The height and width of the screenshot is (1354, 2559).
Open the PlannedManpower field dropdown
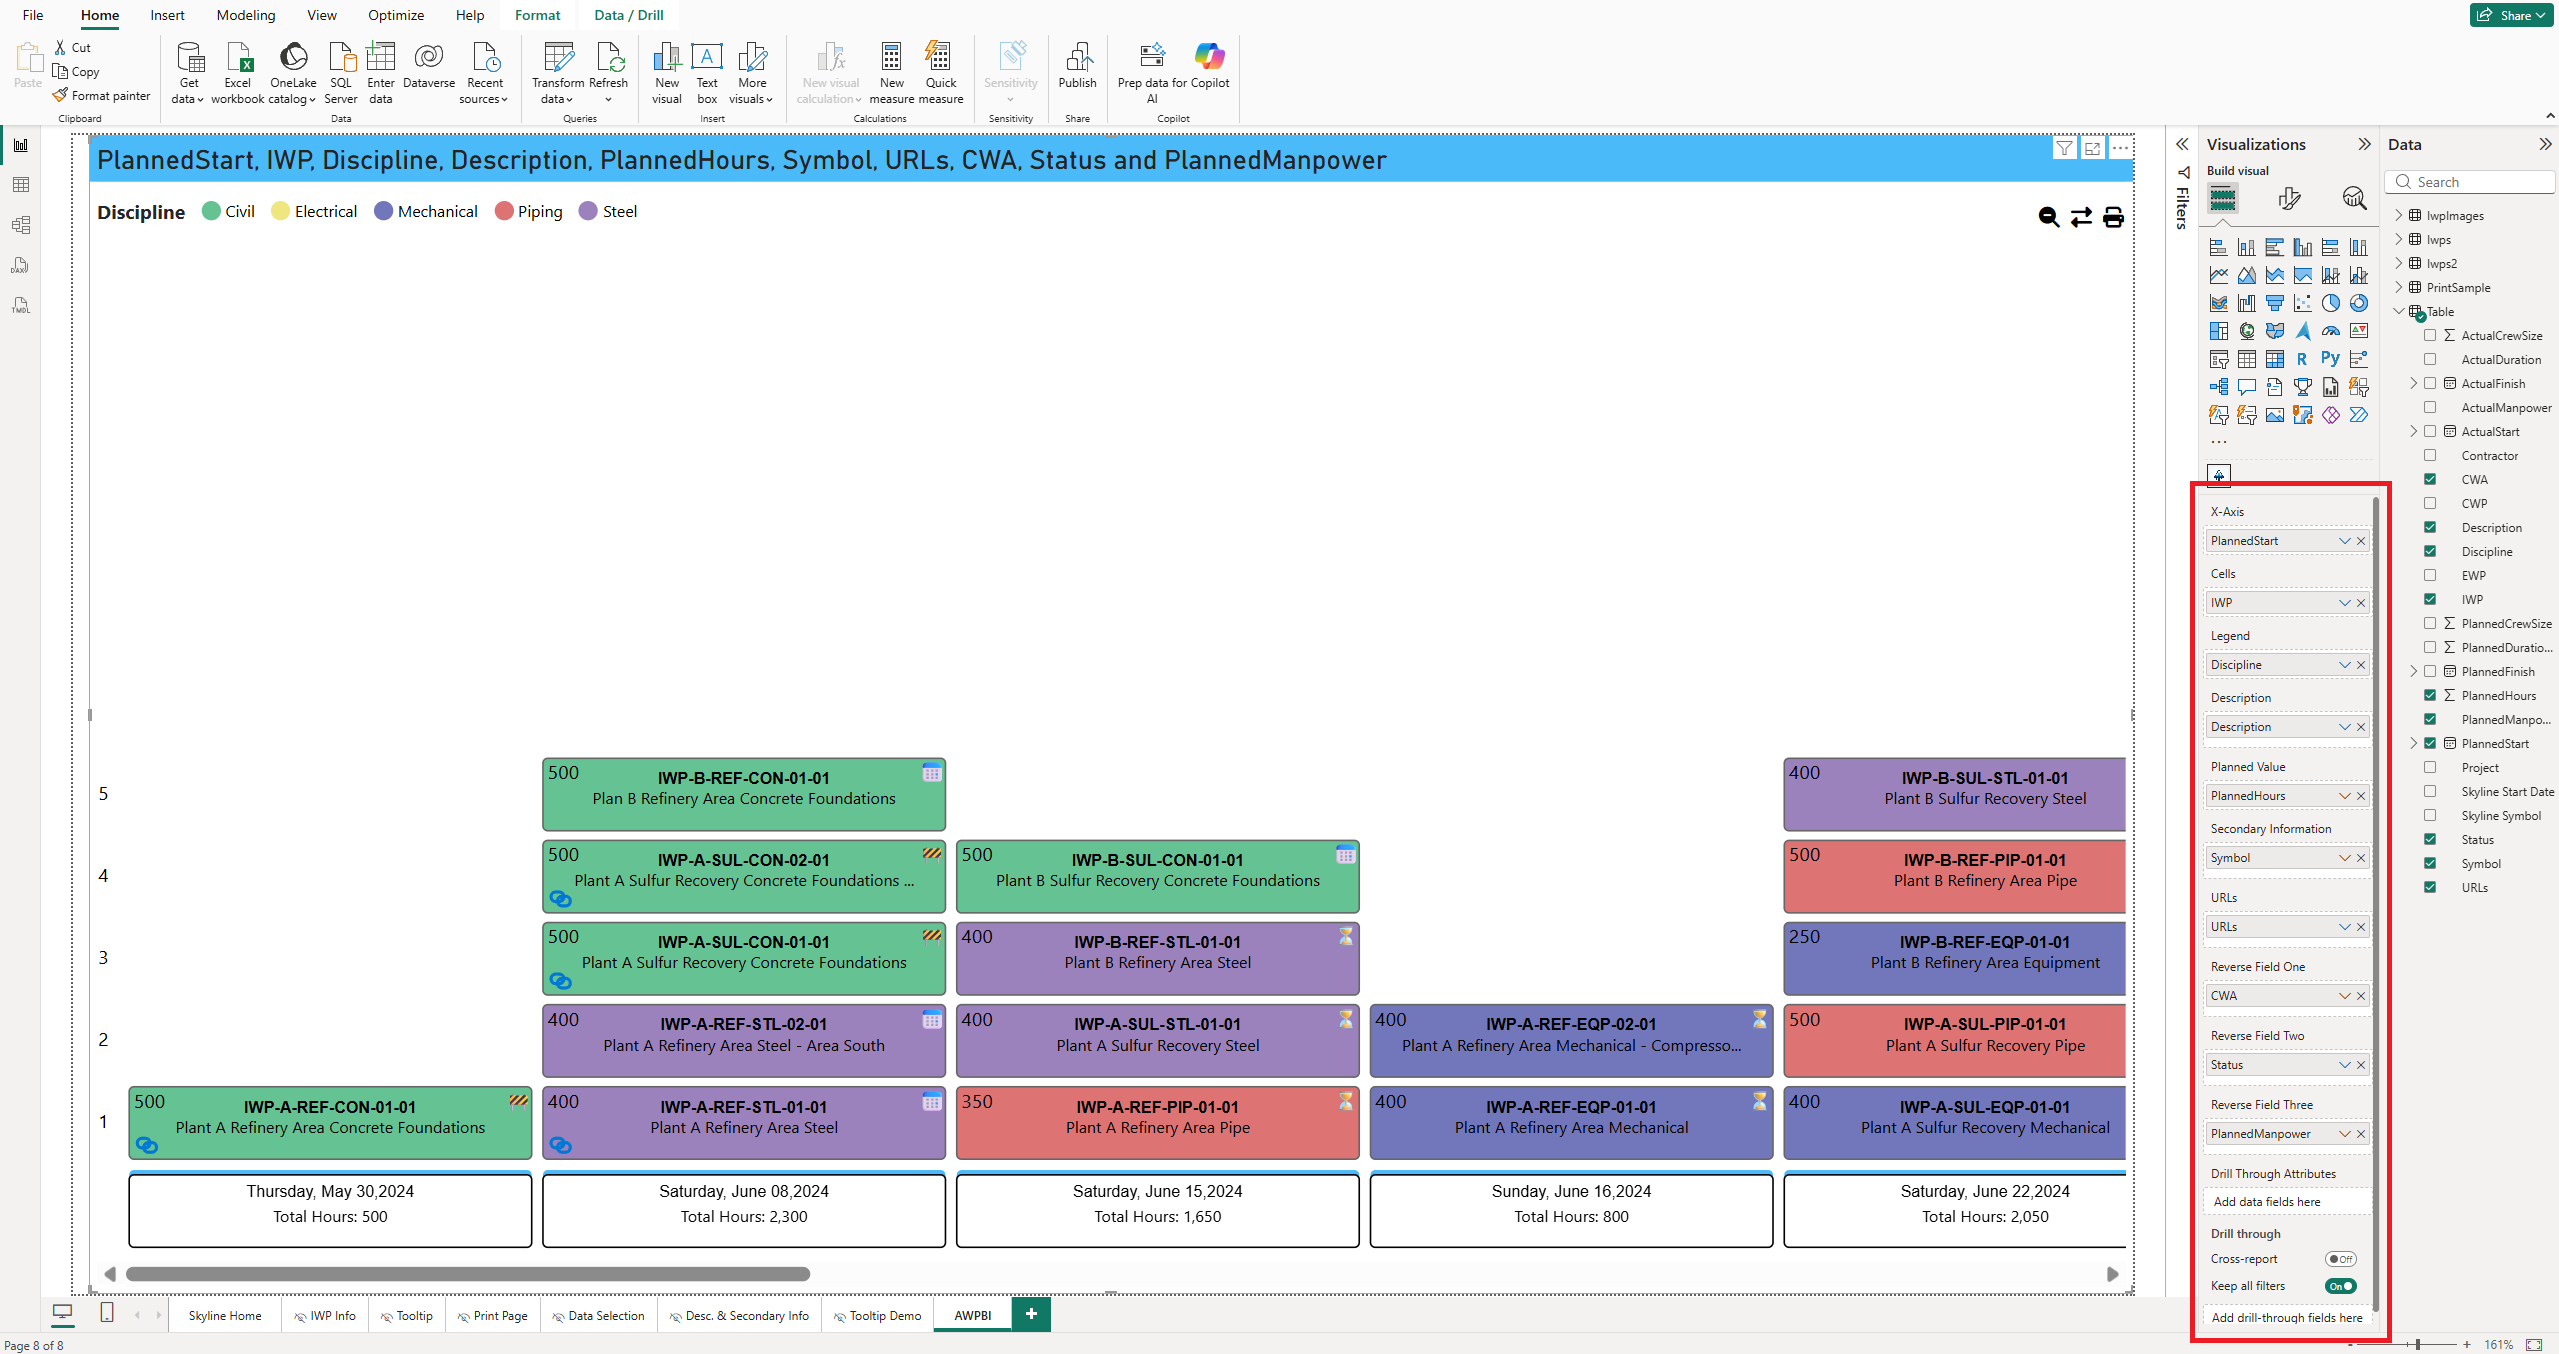coord(2344,1134)
